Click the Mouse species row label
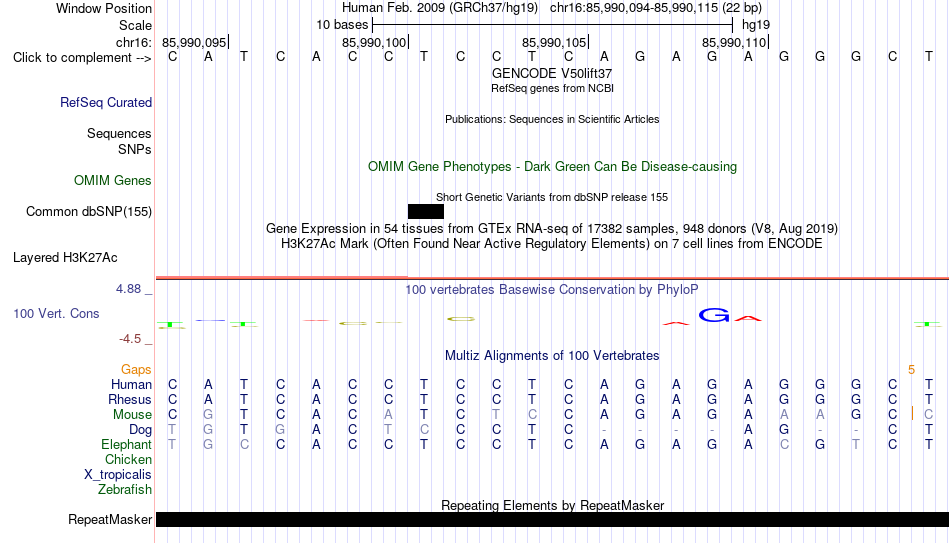Viewport: 950px width, 543px height. [132, 415]
